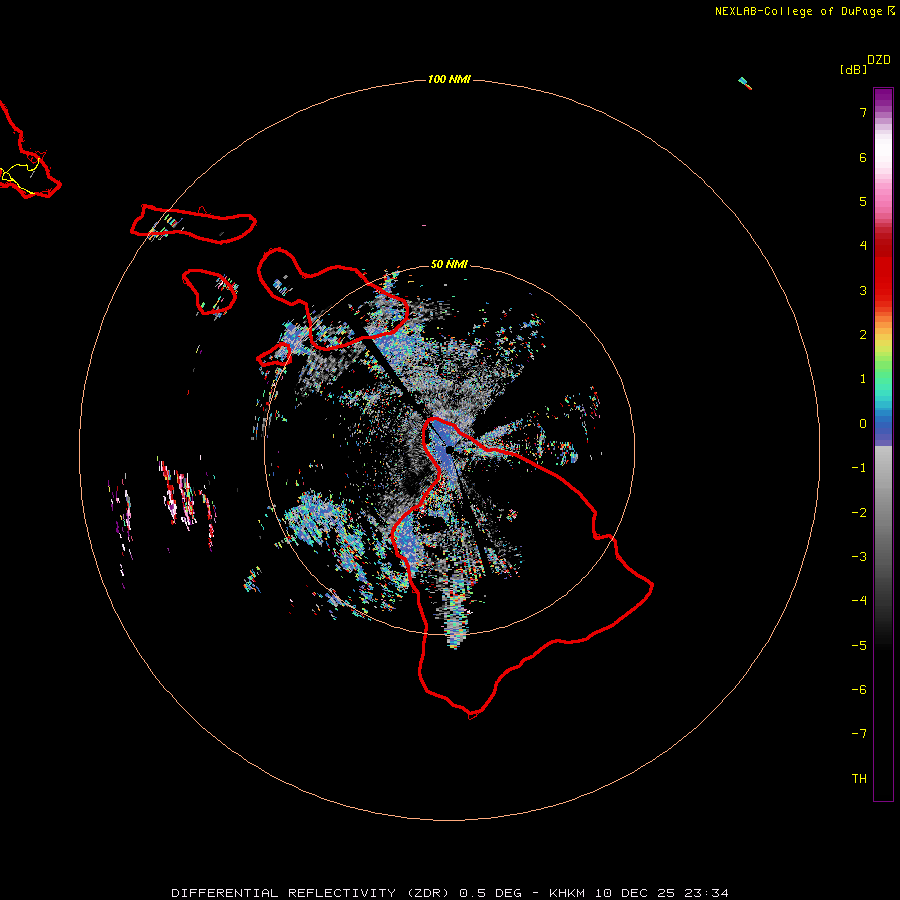Click the -4 value on the color scale

click(x=859, y=601)
